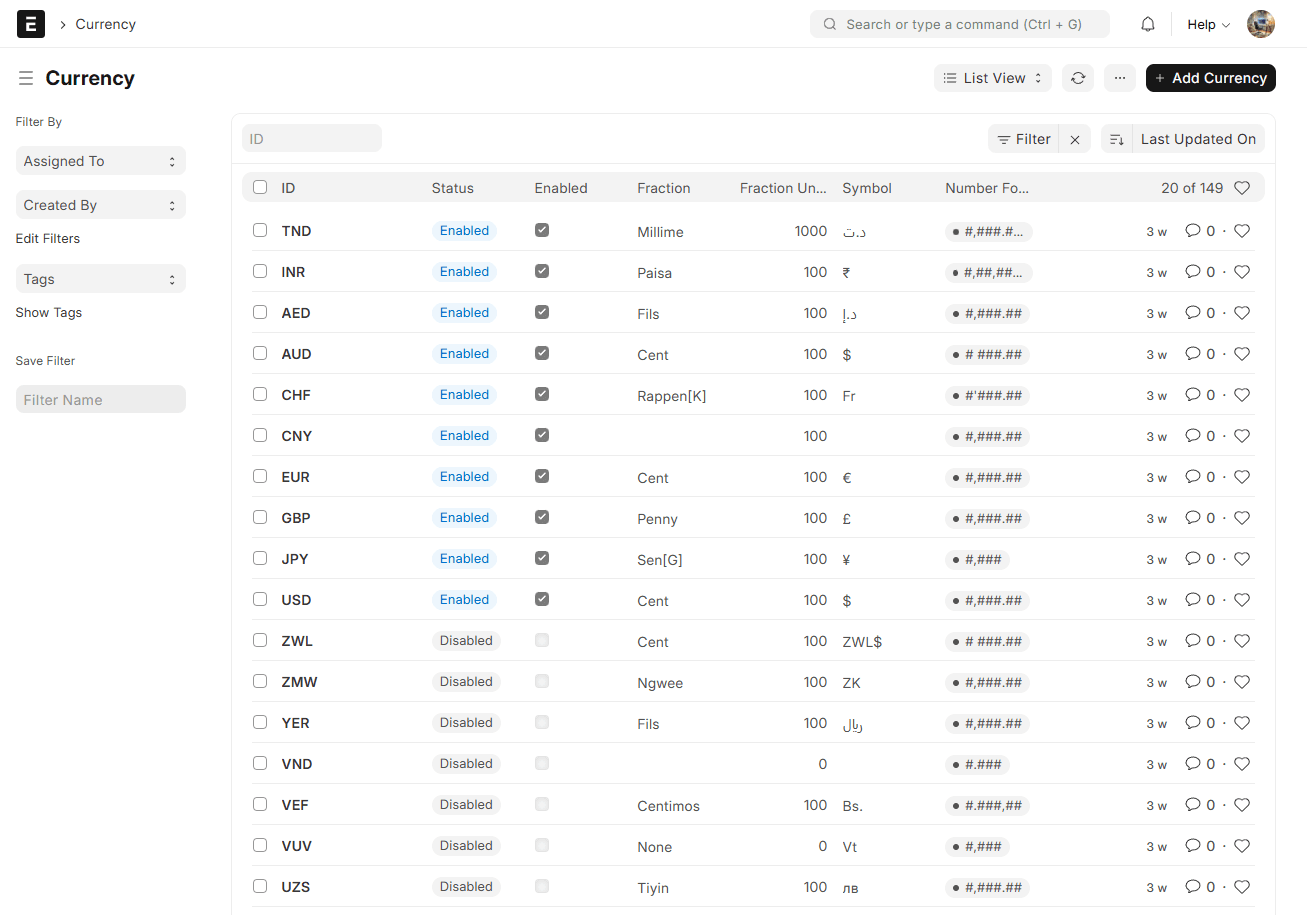The width and height of the screenshot is (1307, 915).
Task: Toggle the sidebar hamburger icon
Action: (26, 78)
